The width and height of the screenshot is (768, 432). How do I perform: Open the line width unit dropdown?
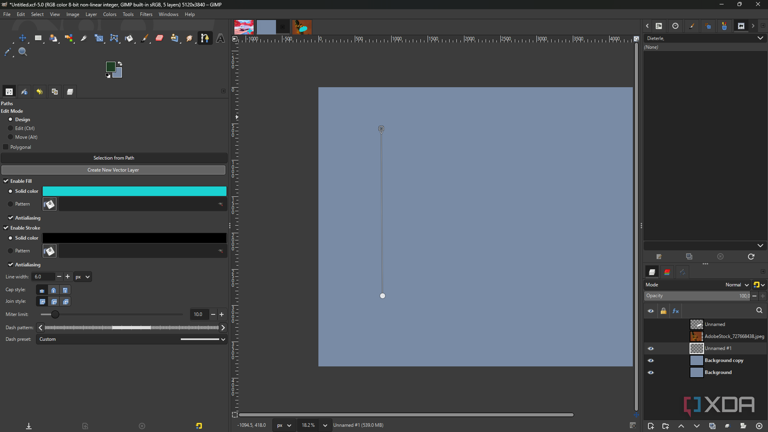tap(83, 277)
